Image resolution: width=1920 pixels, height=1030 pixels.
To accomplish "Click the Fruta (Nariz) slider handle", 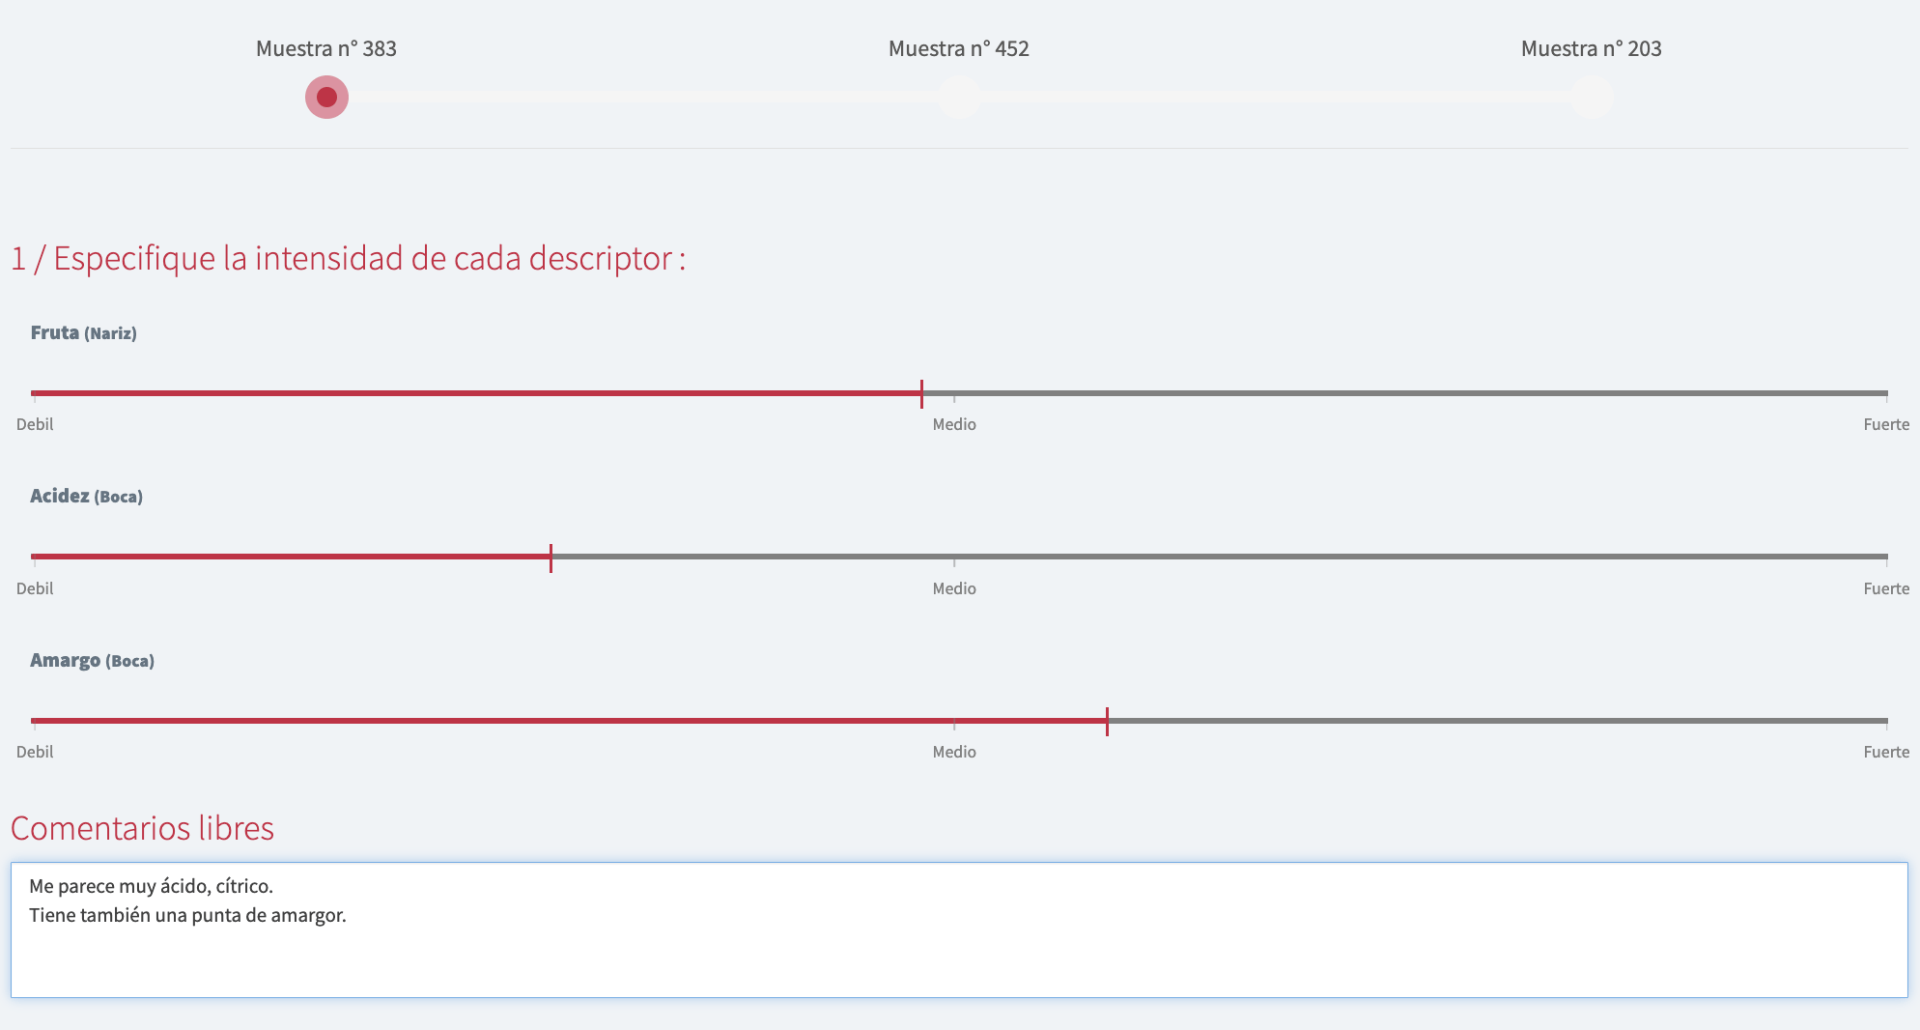I will (921, 393).
